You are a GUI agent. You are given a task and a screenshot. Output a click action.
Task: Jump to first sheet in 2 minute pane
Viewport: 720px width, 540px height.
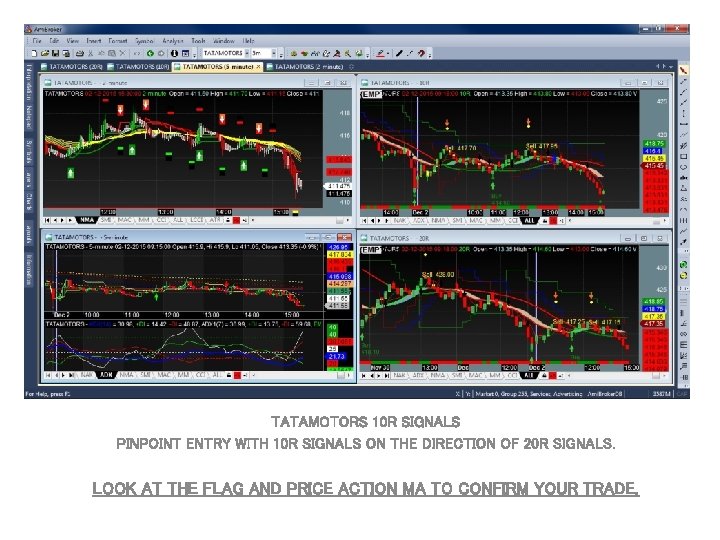coord(47,220)
